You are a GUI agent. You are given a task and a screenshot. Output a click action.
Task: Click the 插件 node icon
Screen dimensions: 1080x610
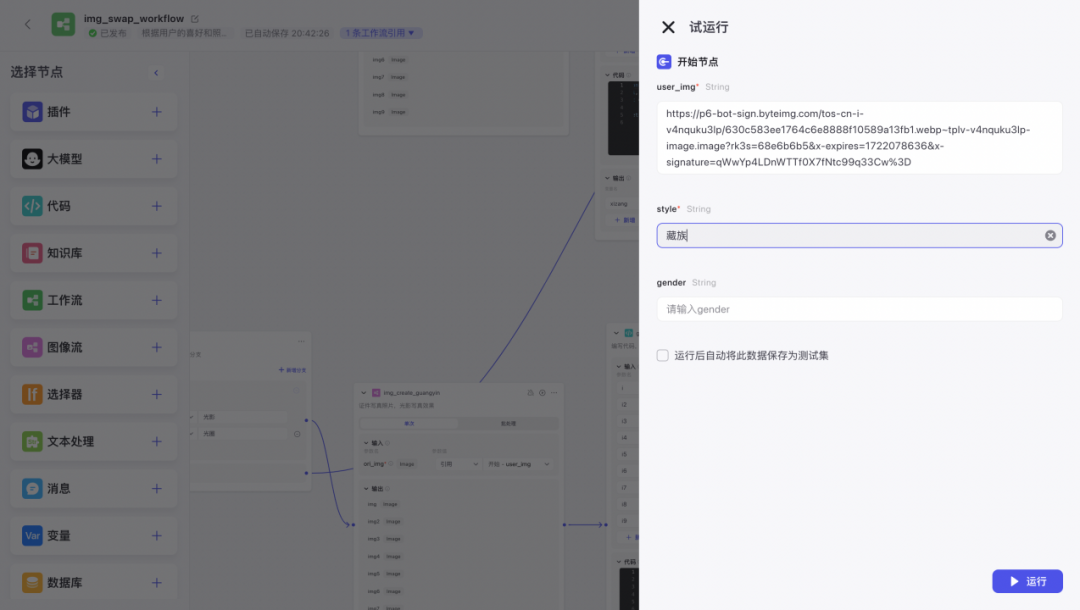tap(32, 112)
